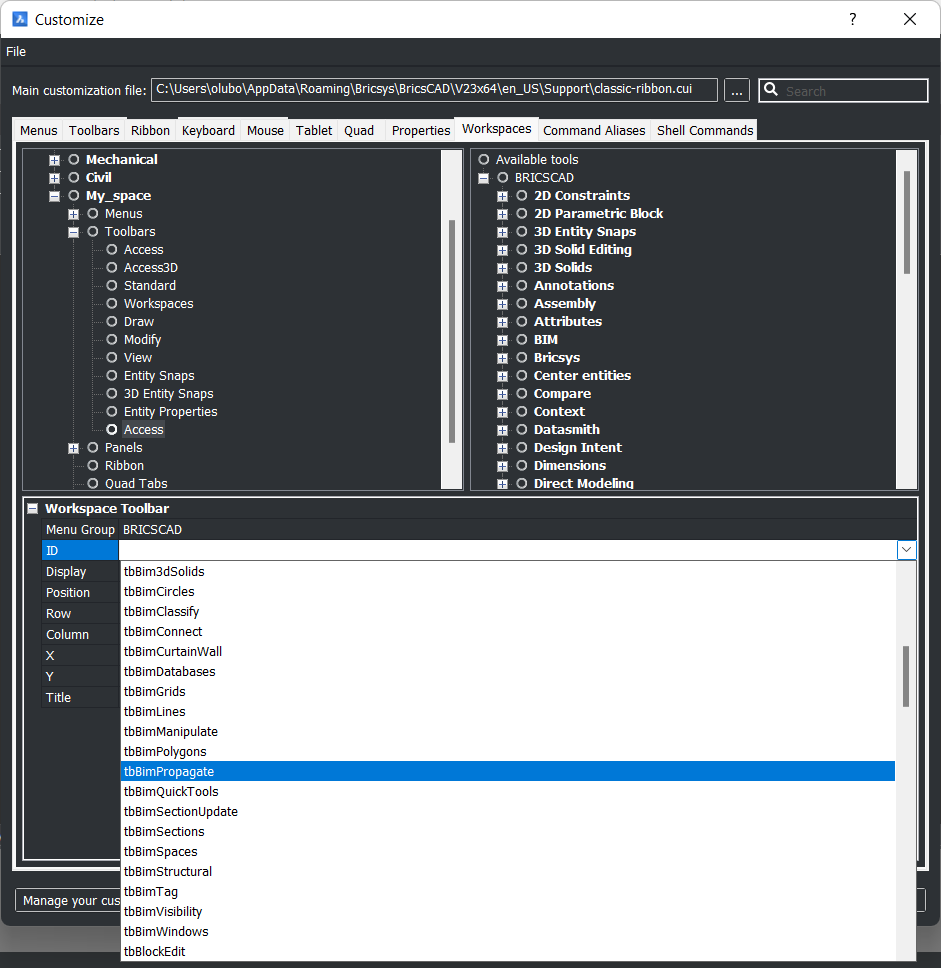The image size is (941, 968).
Task: Click the search magnifier icon
Action: click(x=771, y=91)
